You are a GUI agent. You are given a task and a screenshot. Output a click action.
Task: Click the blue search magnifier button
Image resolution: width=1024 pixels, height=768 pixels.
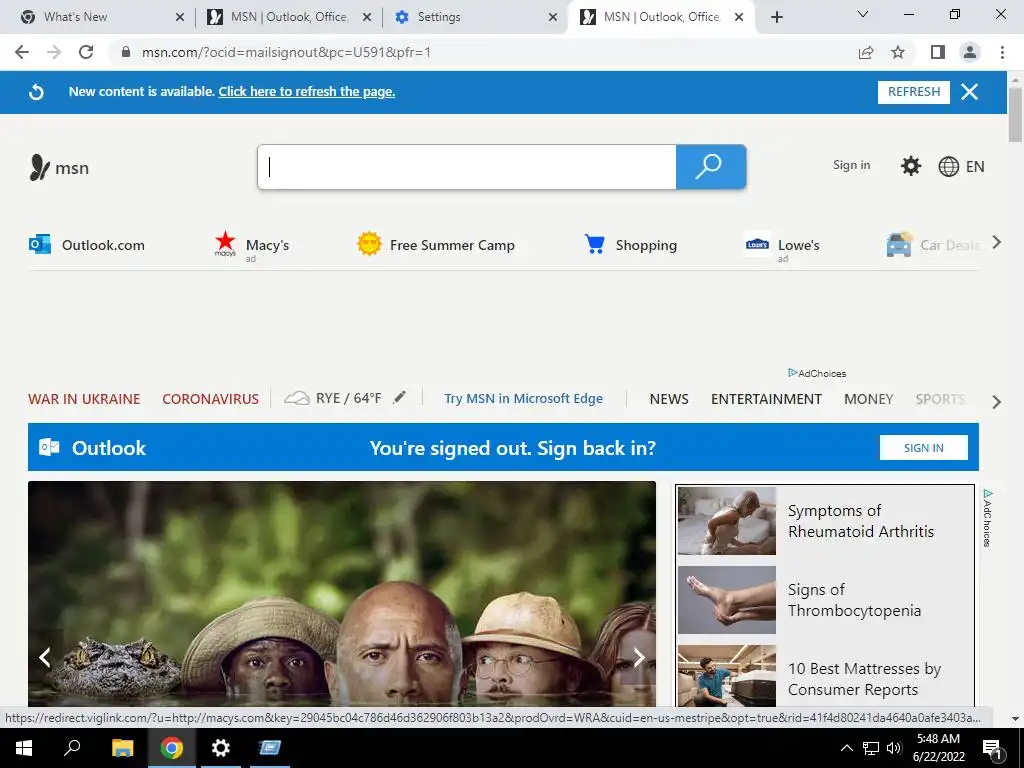click(711, 167)
